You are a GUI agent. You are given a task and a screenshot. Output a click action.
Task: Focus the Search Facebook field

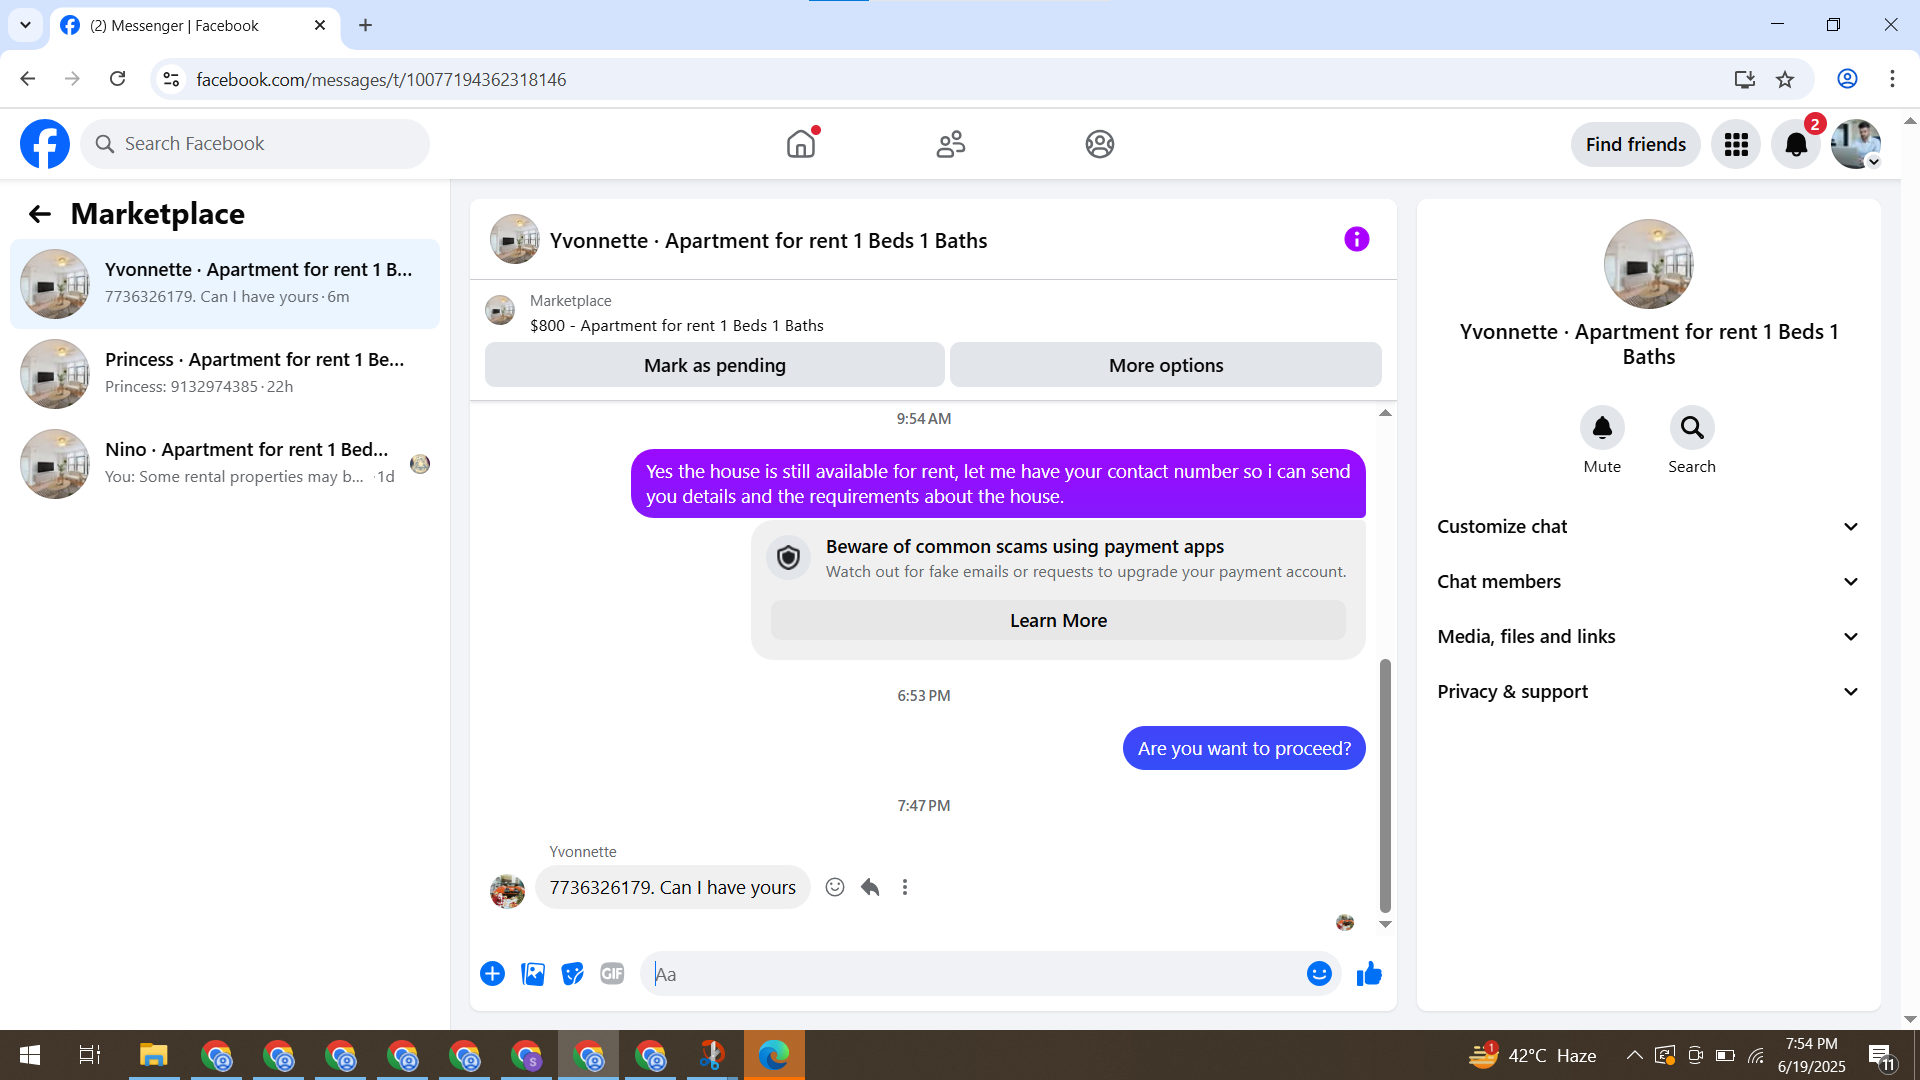tap(255, 144)
